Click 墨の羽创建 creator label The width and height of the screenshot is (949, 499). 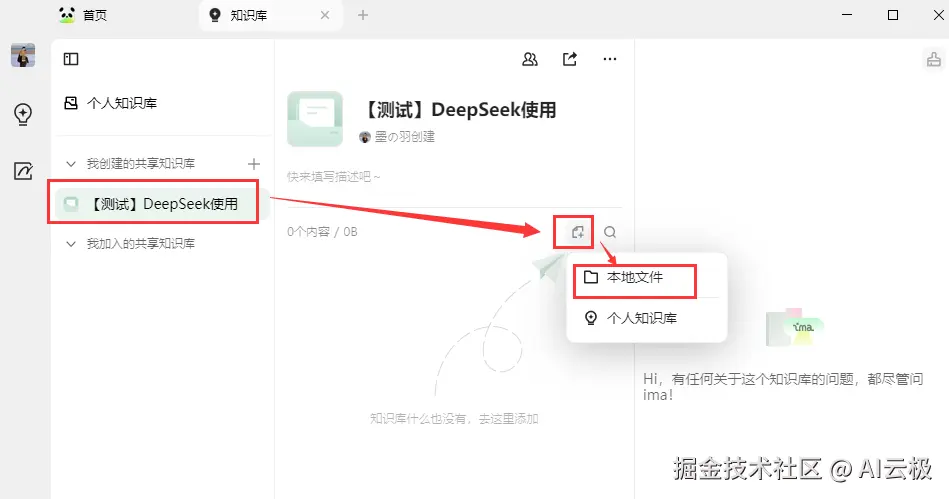click(x=397, y=137)
